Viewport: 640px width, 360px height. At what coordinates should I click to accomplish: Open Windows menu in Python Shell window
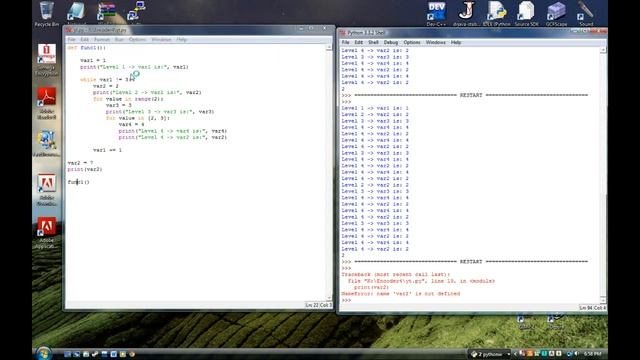(x=436, y=42)
